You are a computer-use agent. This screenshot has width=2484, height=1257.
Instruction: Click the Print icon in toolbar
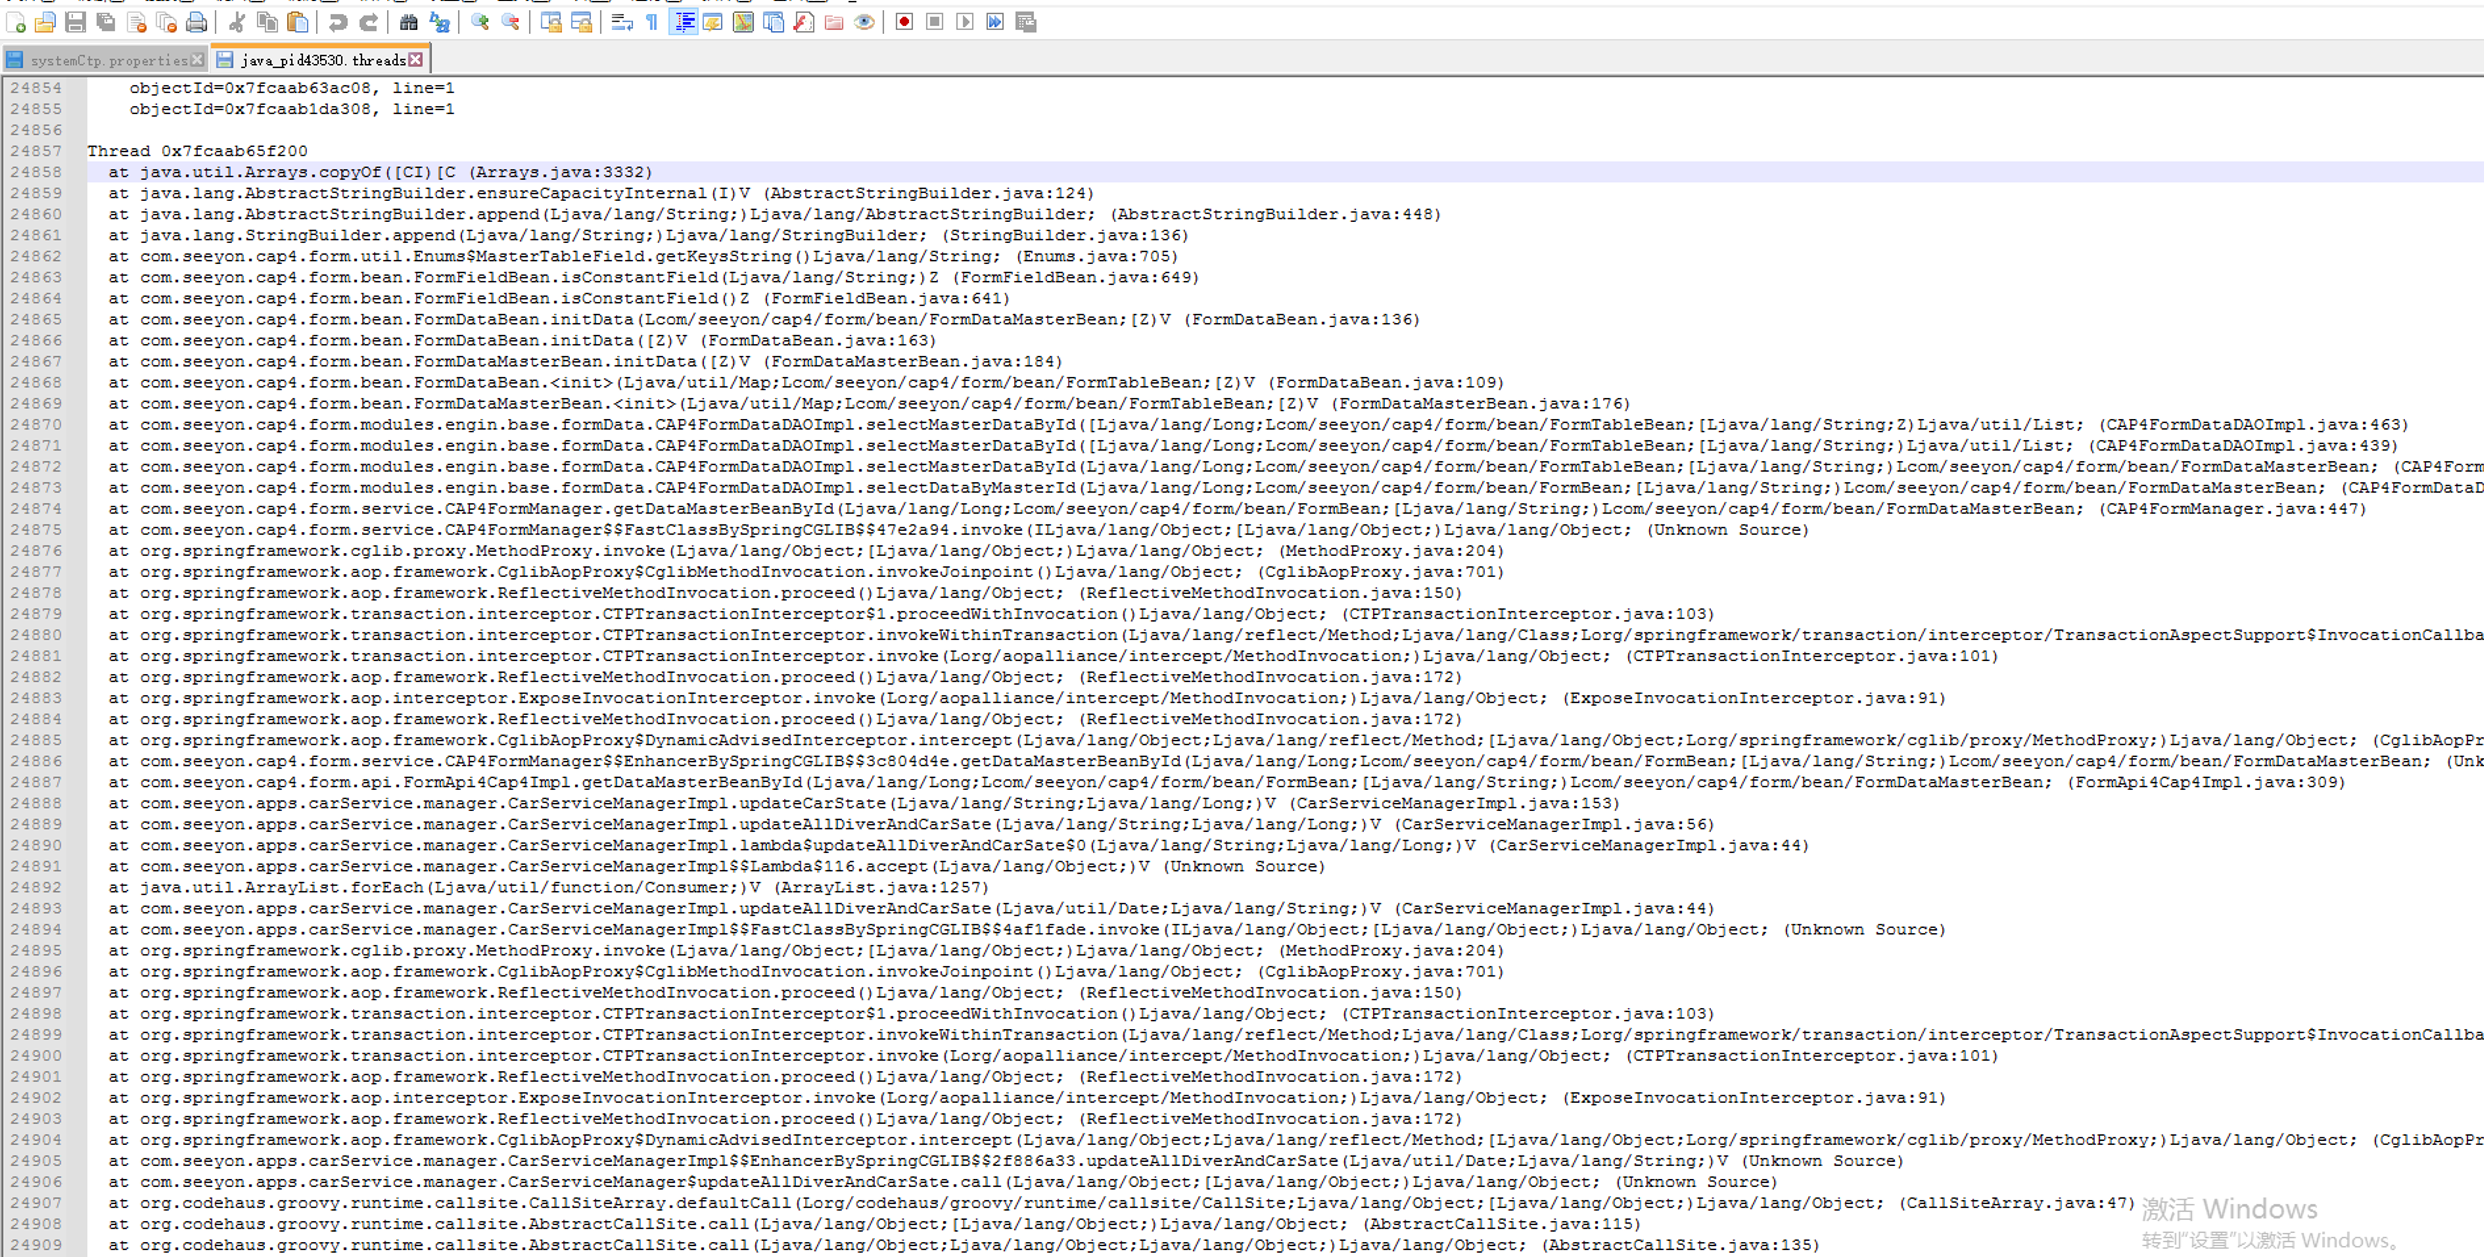coord(197,22)
